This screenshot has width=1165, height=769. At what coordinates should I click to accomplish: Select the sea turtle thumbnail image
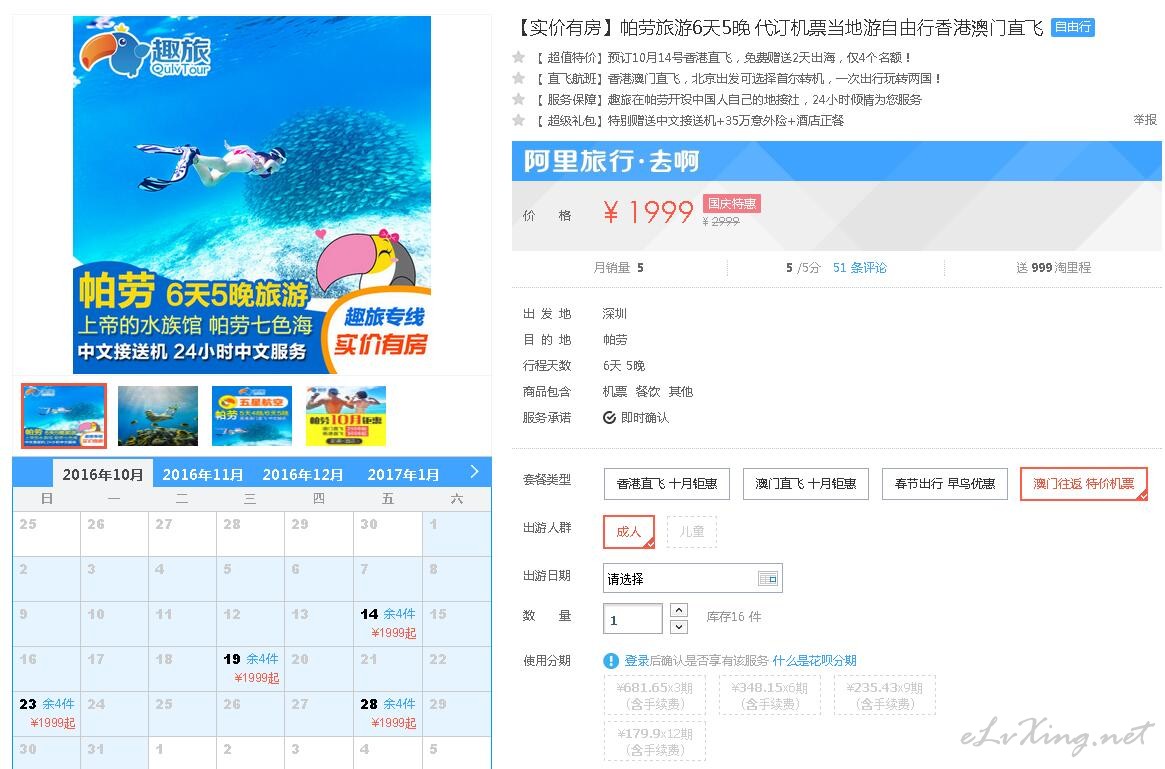pyautogui.click(x=158, y=416)
